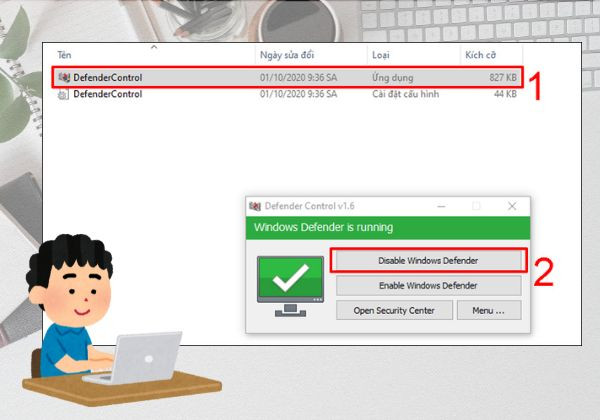Click the 827 KB size cell

tap(503, 78)
